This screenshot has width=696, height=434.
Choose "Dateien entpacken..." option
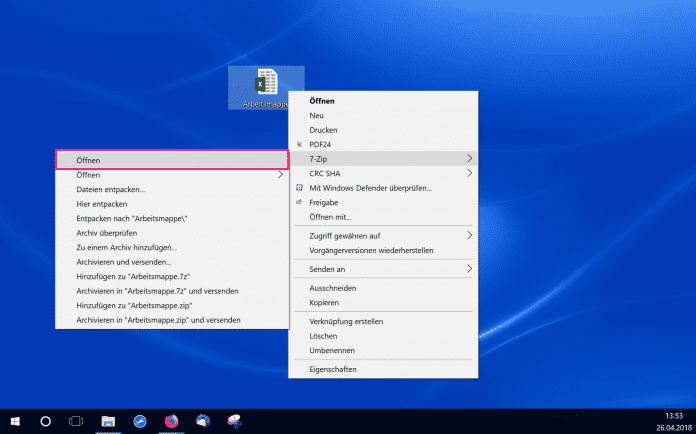coord(111,189)
